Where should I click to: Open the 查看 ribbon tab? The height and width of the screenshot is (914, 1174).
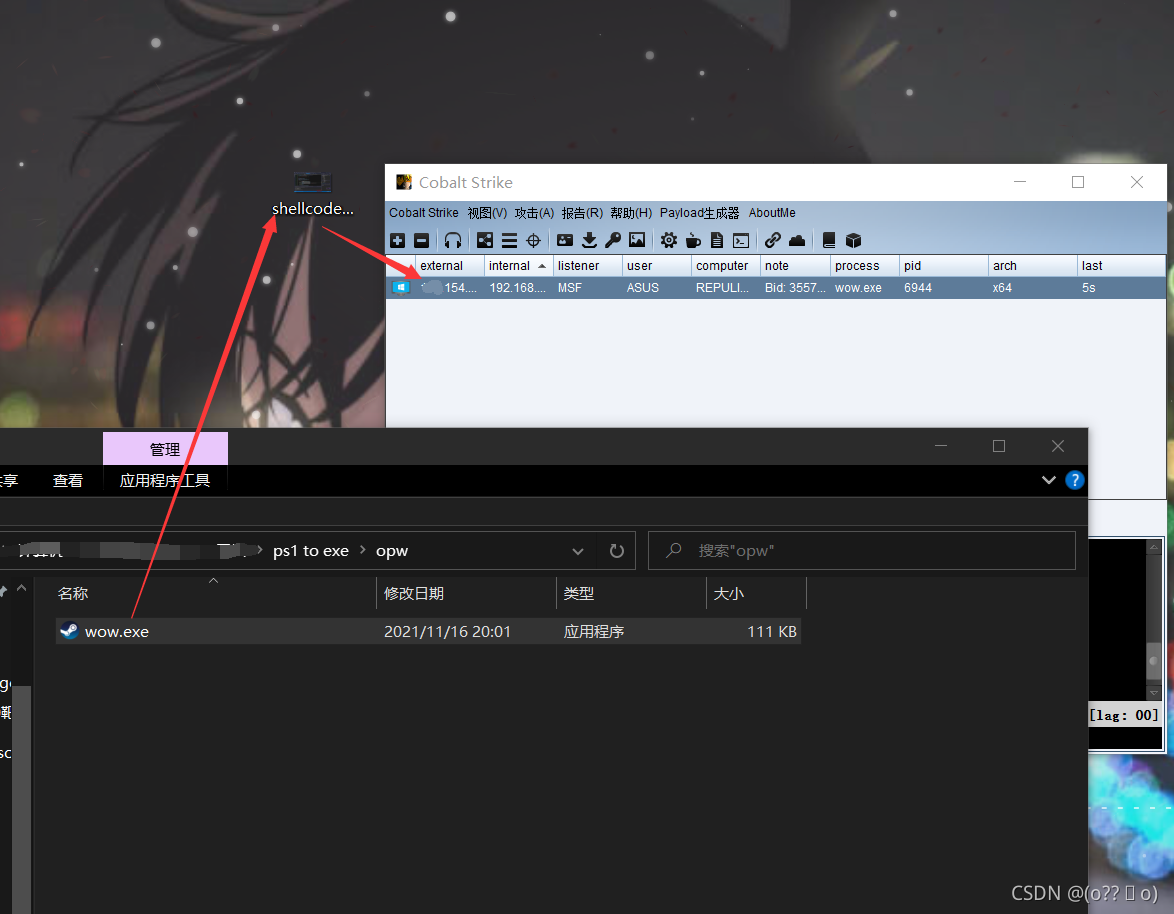[x=67, y=481]
